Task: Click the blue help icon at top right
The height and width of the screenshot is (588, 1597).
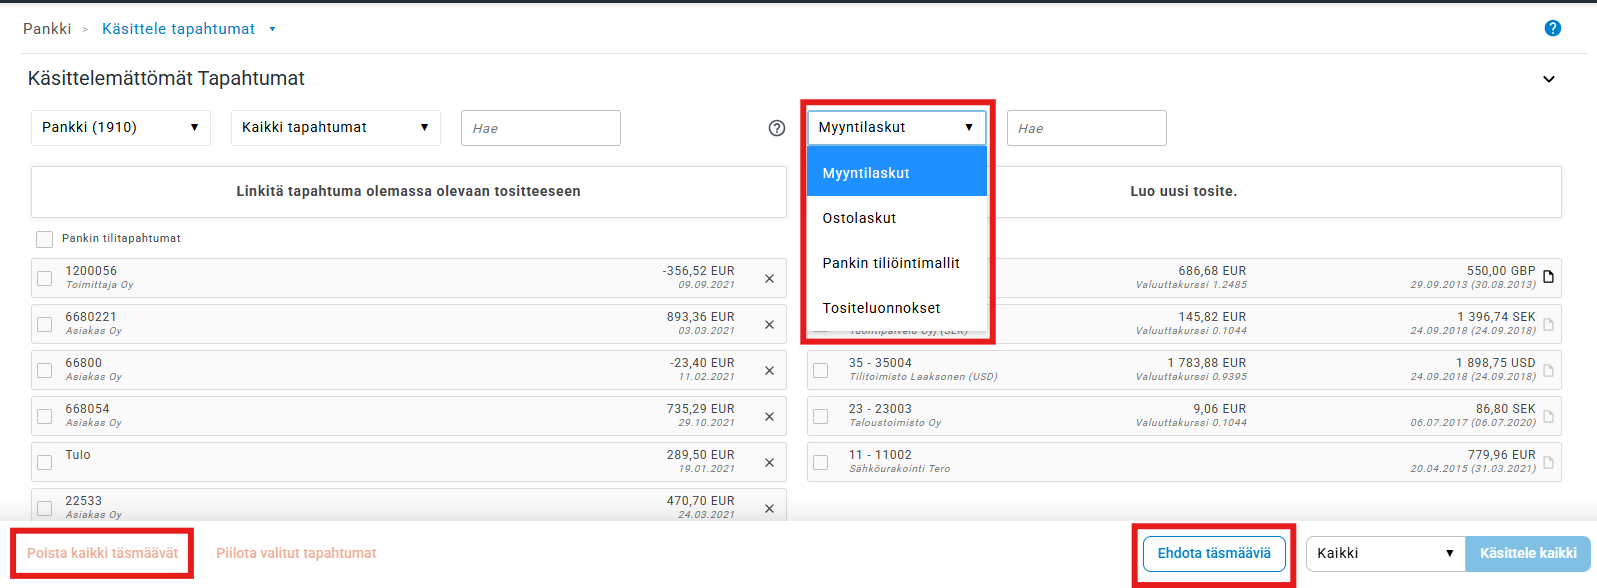Action: coord(1552,28)
